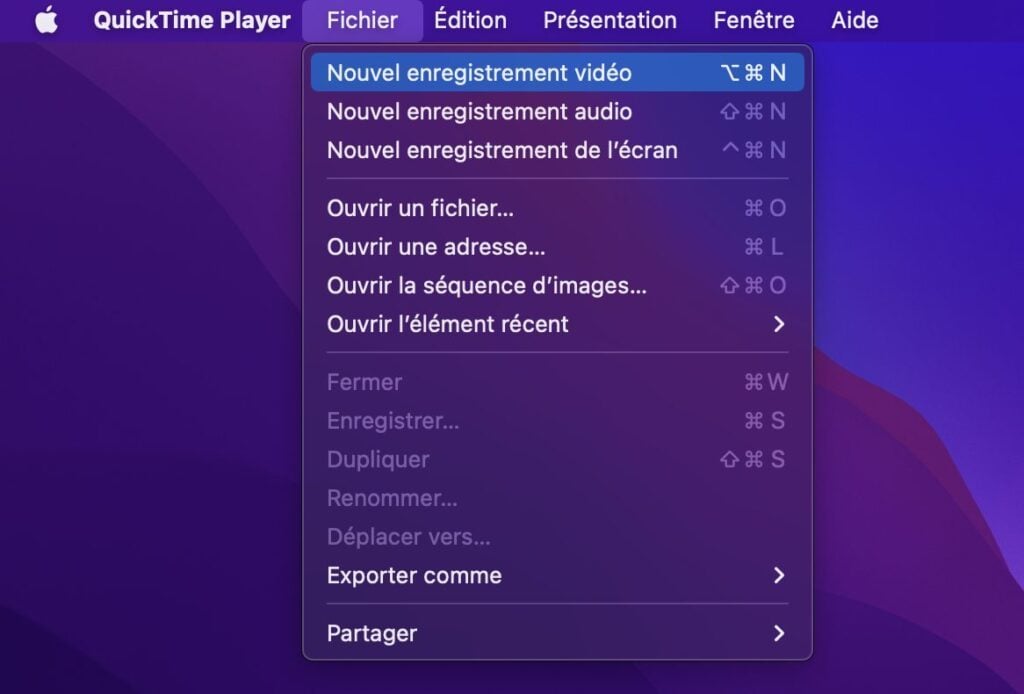Expand the Partager submenu
The height and width of the screenshot is (694, 1024).
tap(557, 633)
